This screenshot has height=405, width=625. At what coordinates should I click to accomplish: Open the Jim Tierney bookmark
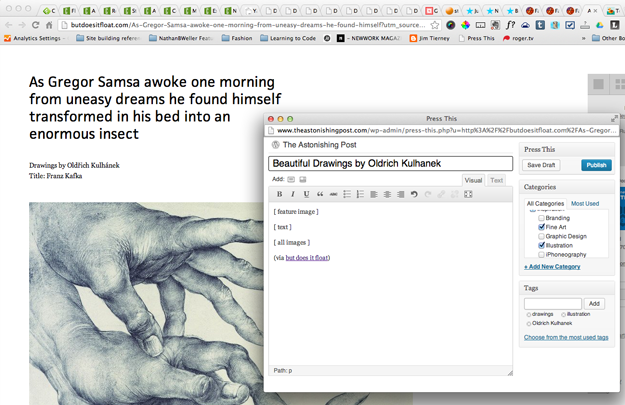click(x=430, y=38)
